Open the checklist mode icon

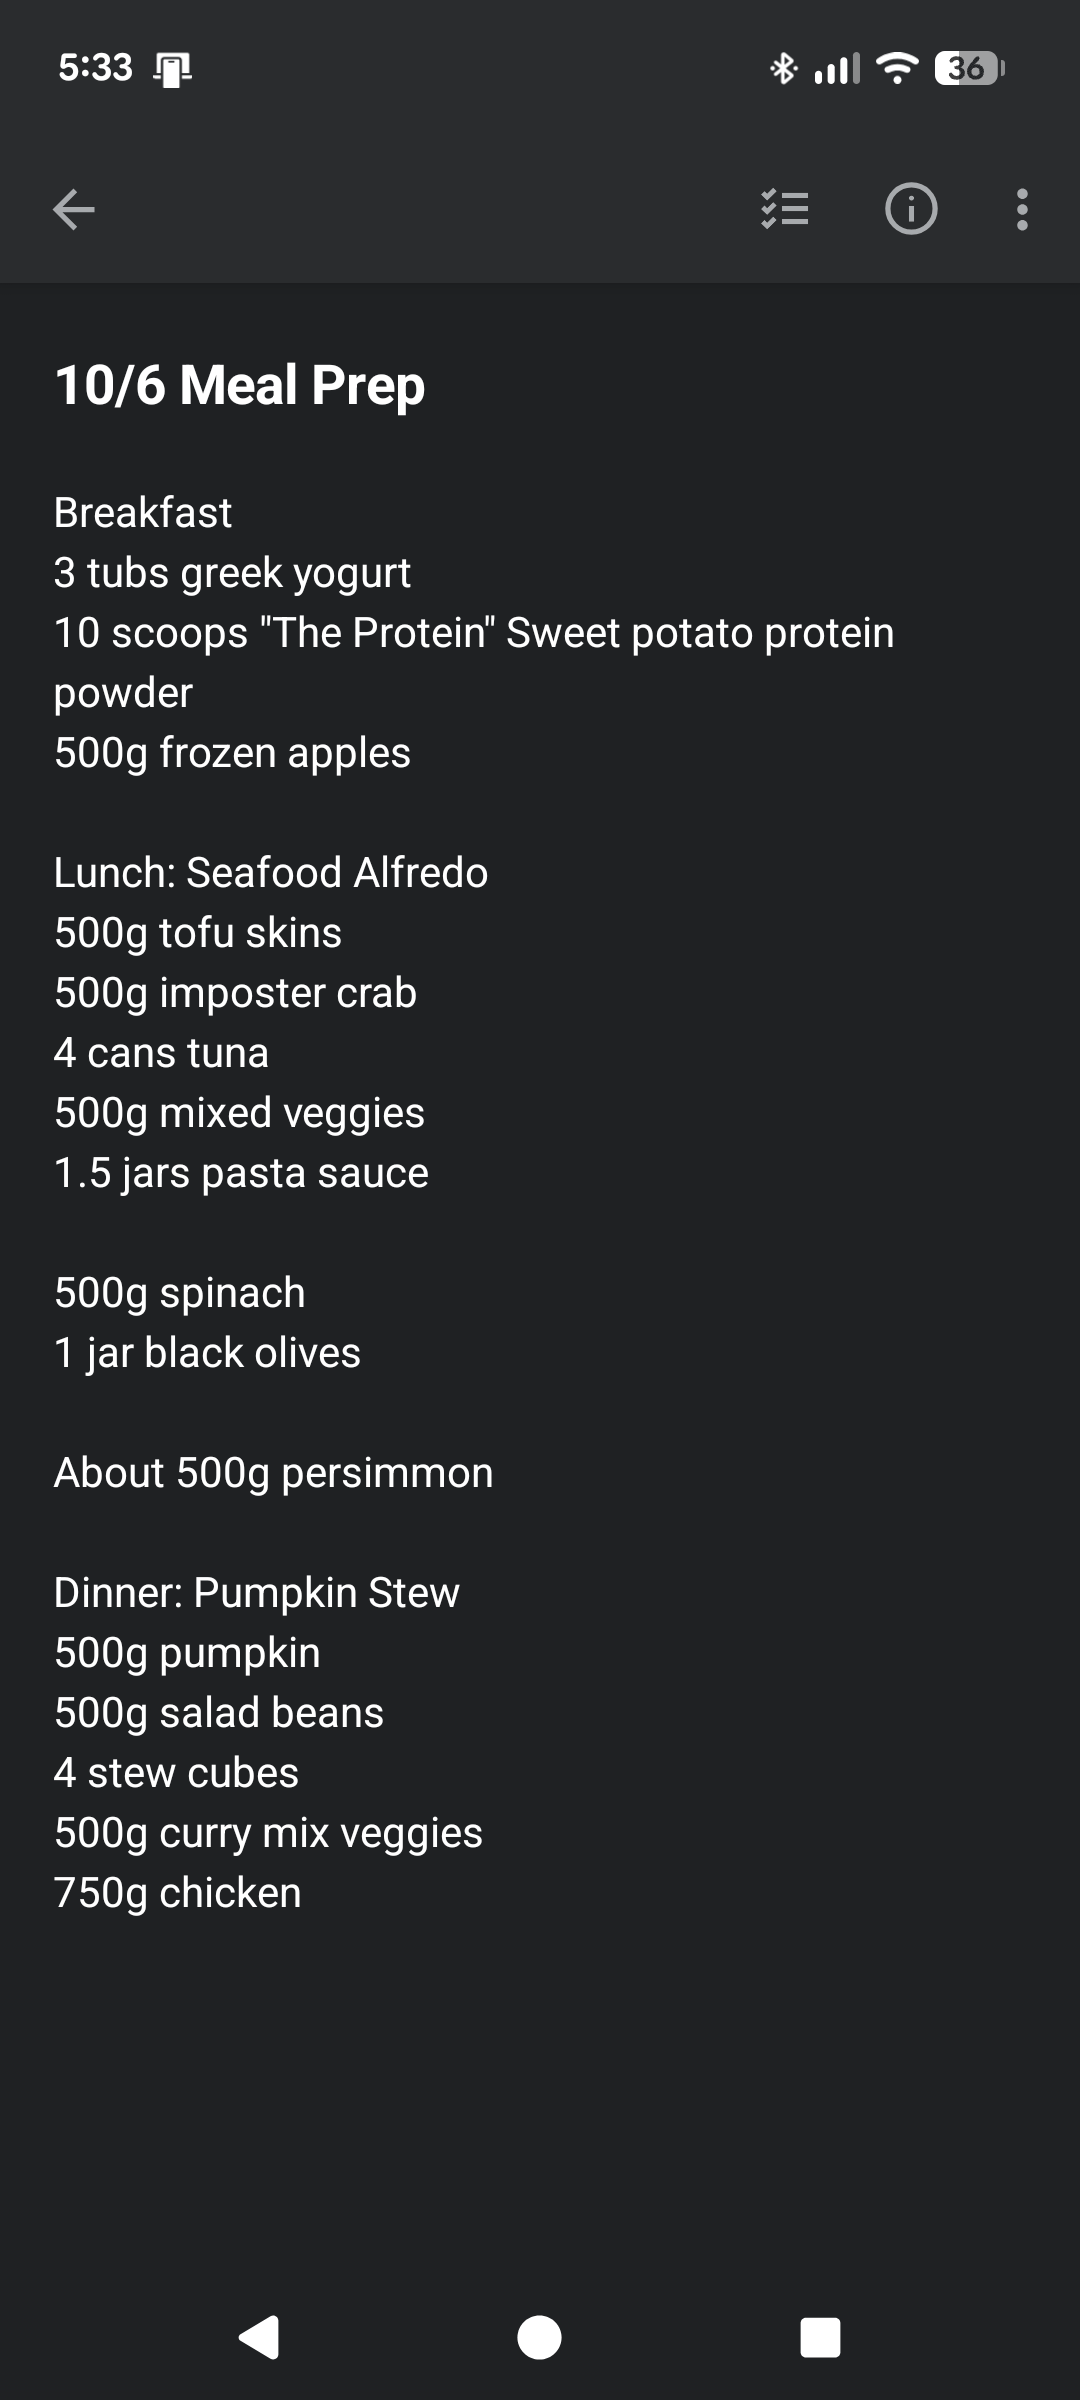[785, 210]
